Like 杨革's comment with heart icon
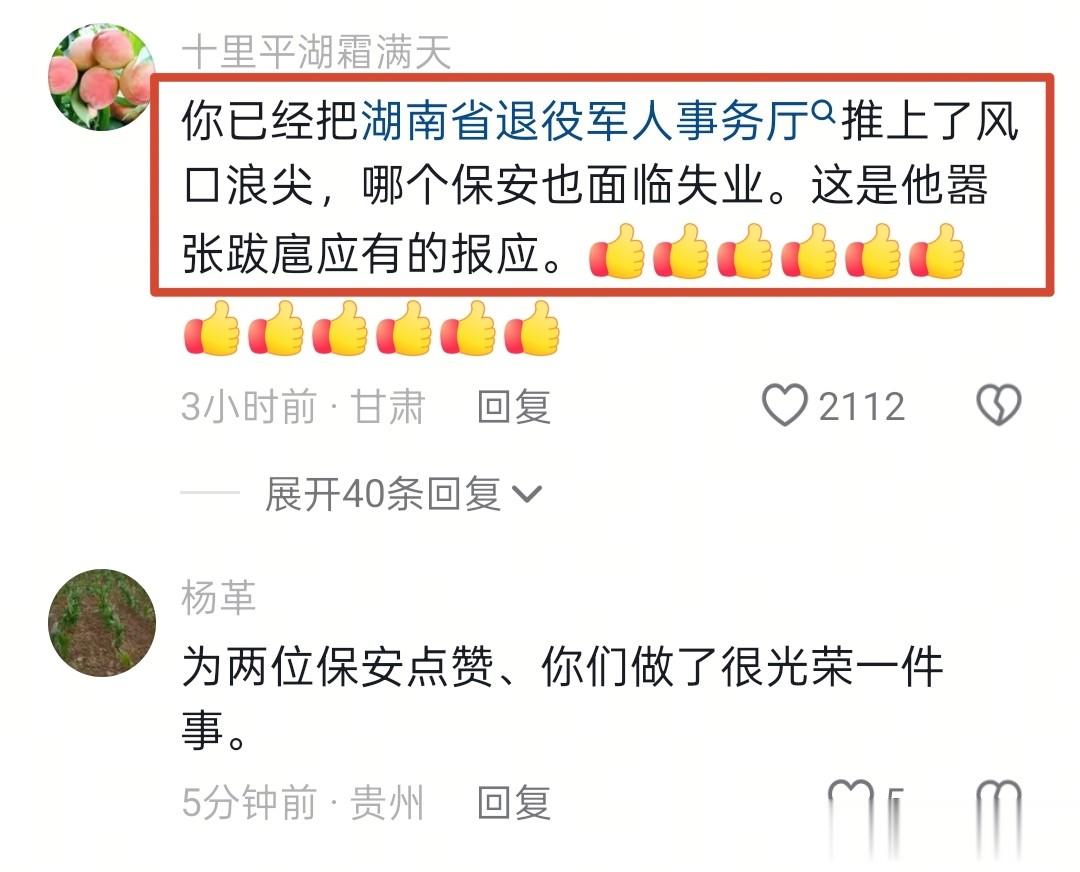The width and height of the screenshot is (1080, 872). (x=851, y=802)
